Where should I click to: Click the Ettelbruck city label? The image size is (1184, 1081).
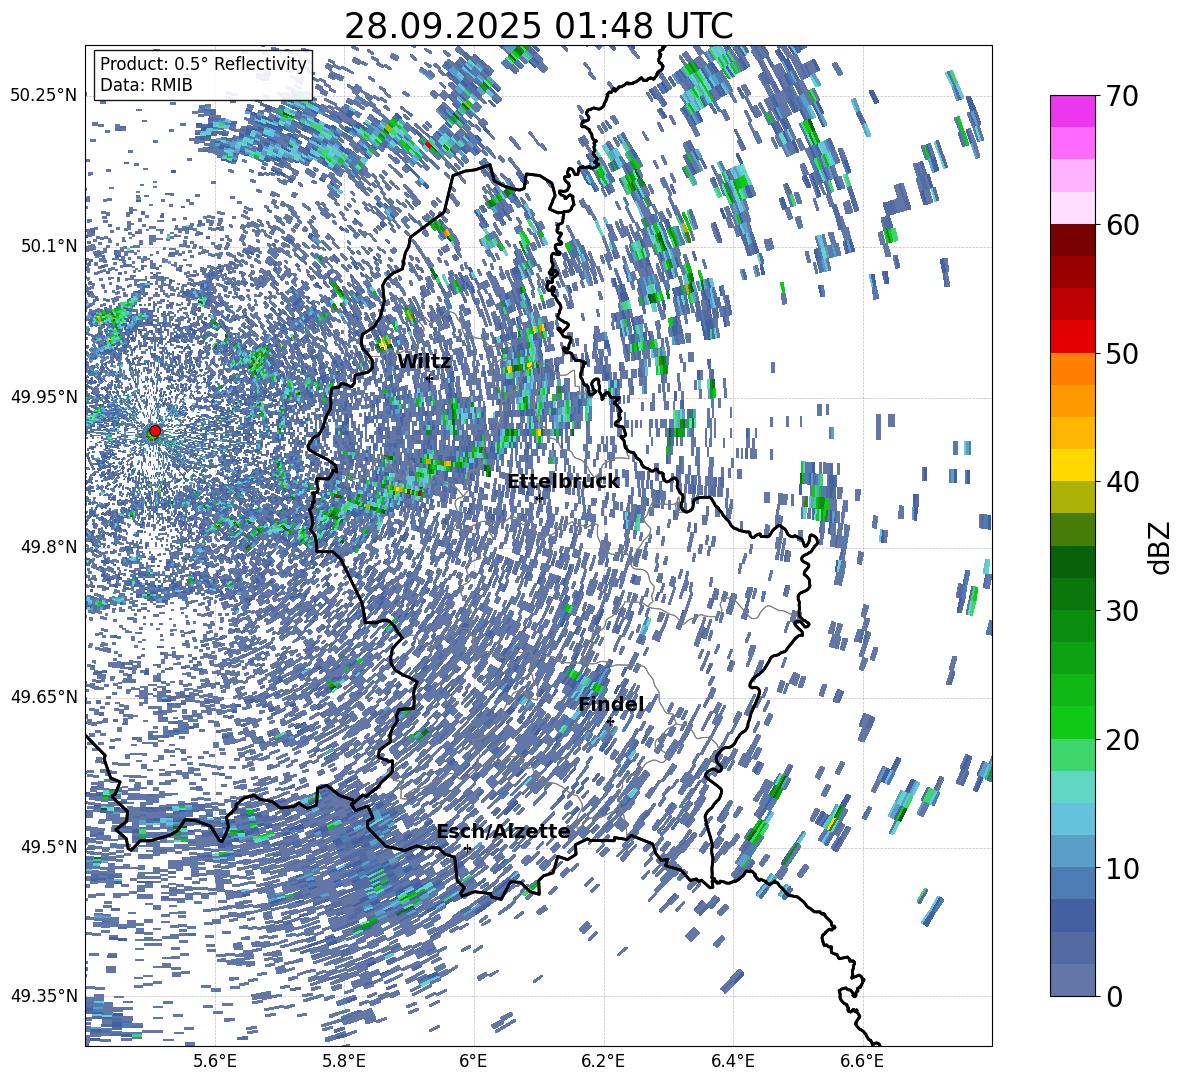click(x=563, y=482)
